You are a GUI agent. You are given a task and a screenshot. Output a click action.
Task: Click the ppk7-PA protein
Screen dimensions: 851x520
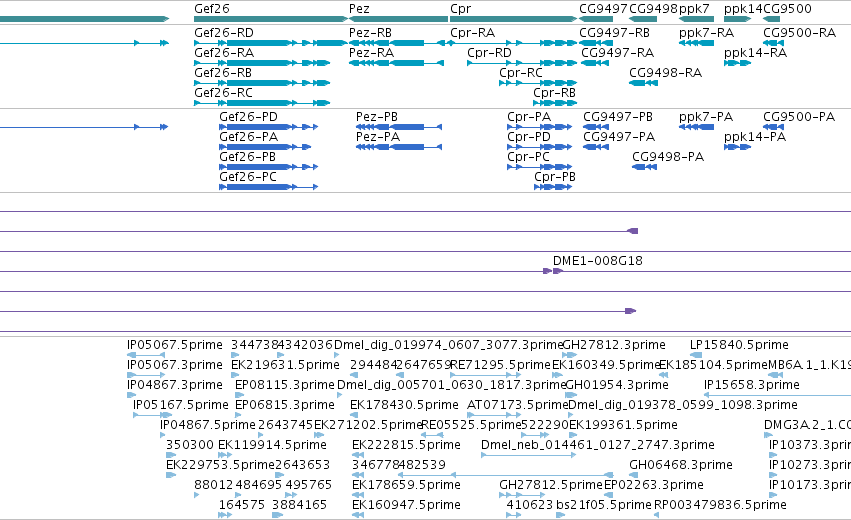706,117
